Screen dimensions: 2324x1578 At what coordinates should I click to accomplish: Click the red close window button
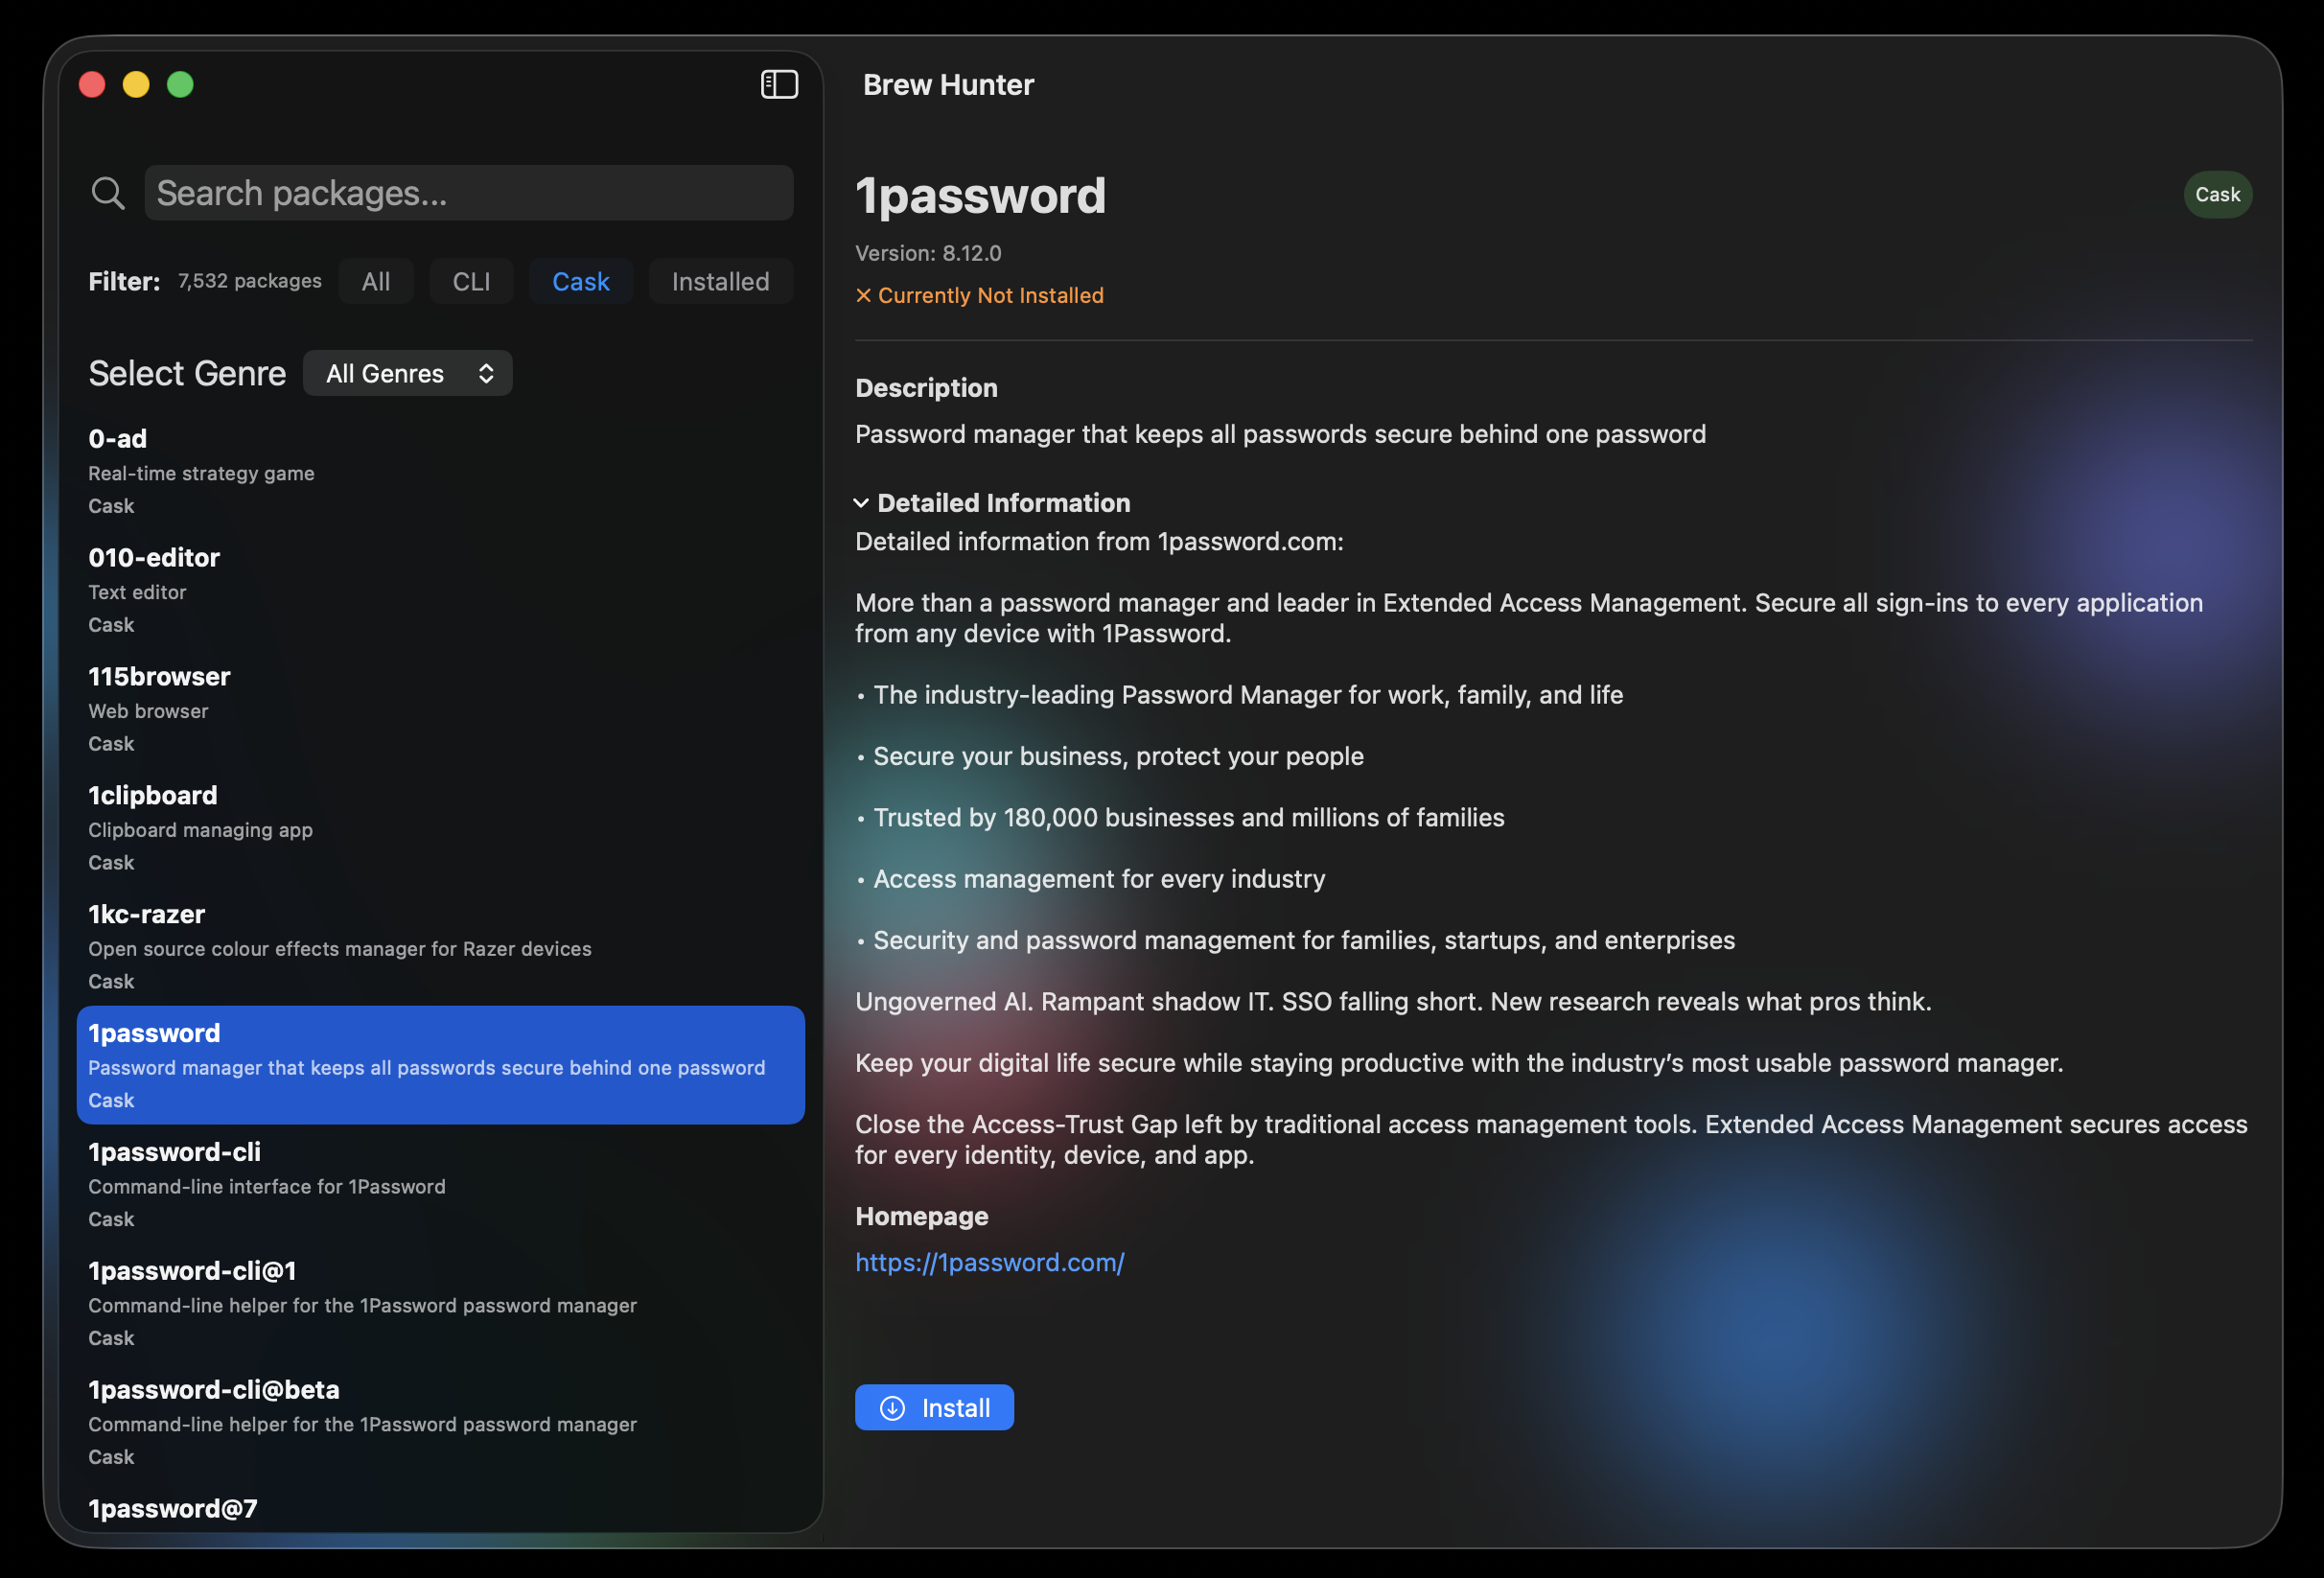pyautogui.click(x=92, y=84)
